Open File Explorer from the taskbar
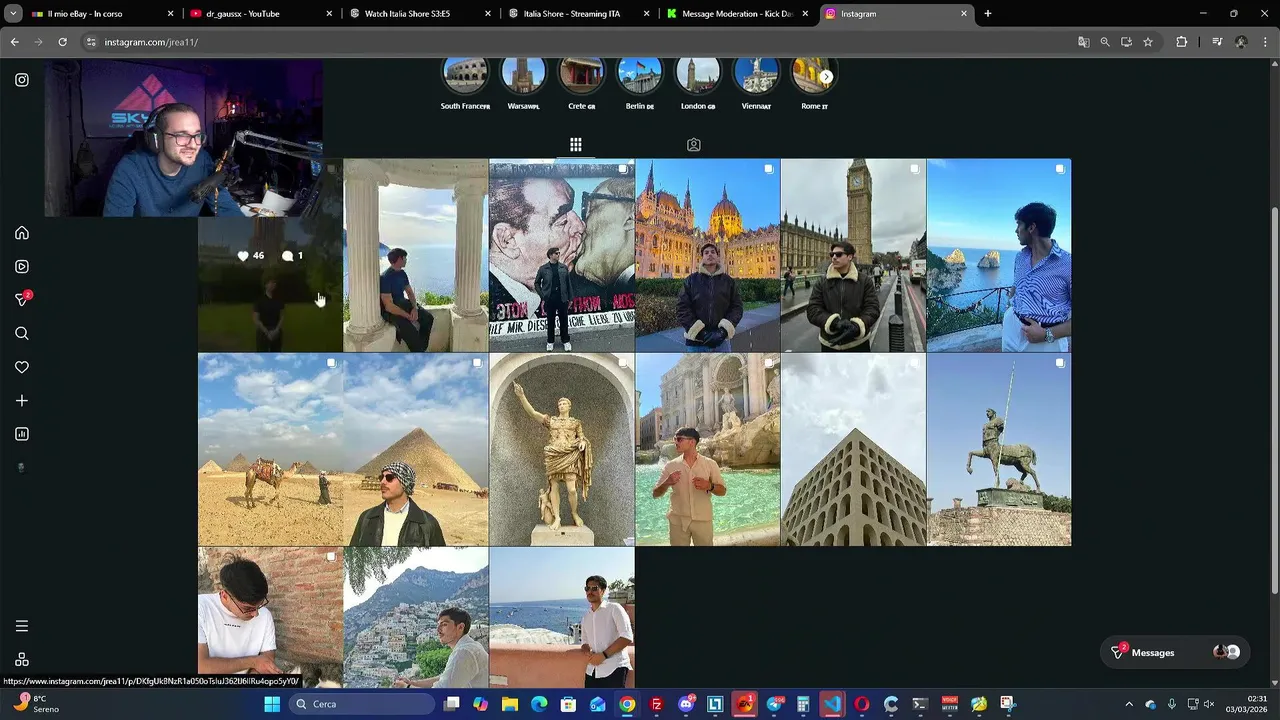 (510, 704)
